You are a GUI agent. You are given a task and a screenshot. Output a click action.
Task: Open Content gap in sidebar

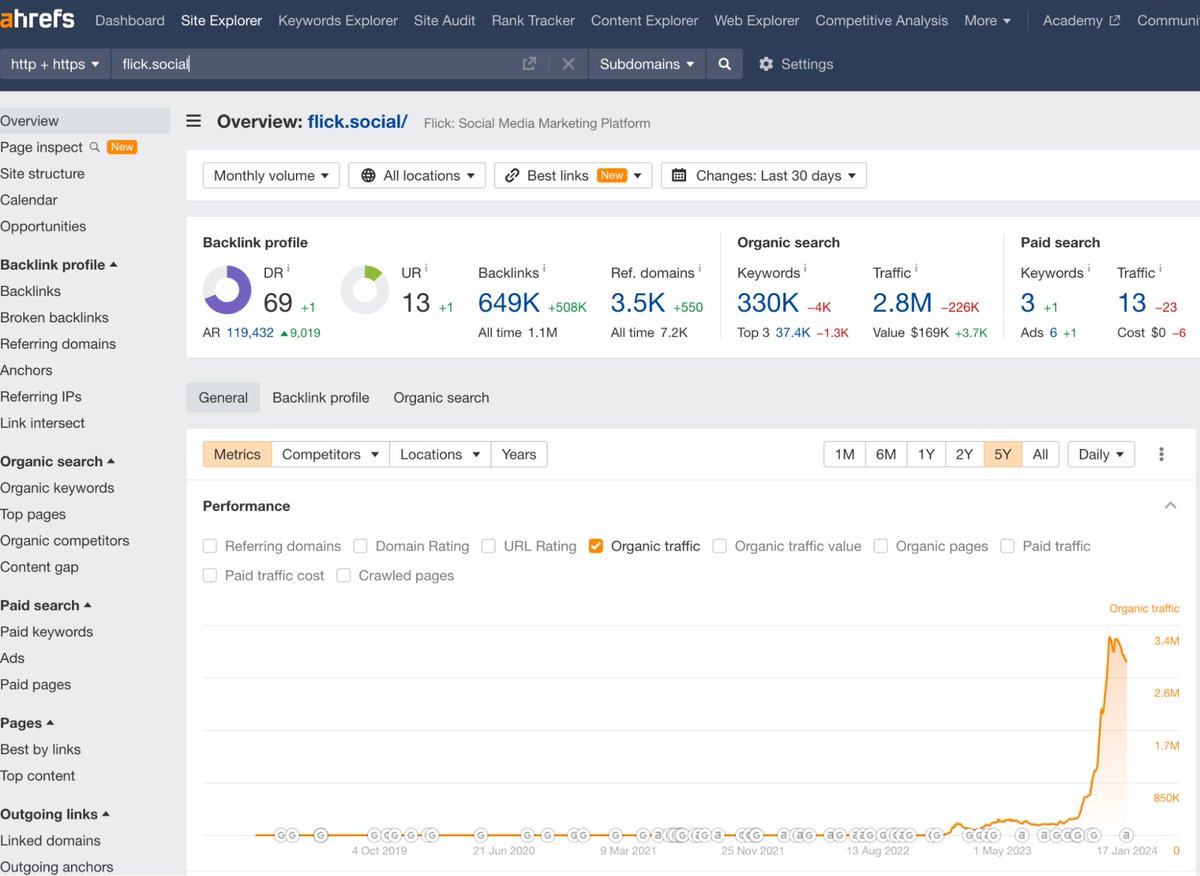pyautogui.click(x=40, y=567)
